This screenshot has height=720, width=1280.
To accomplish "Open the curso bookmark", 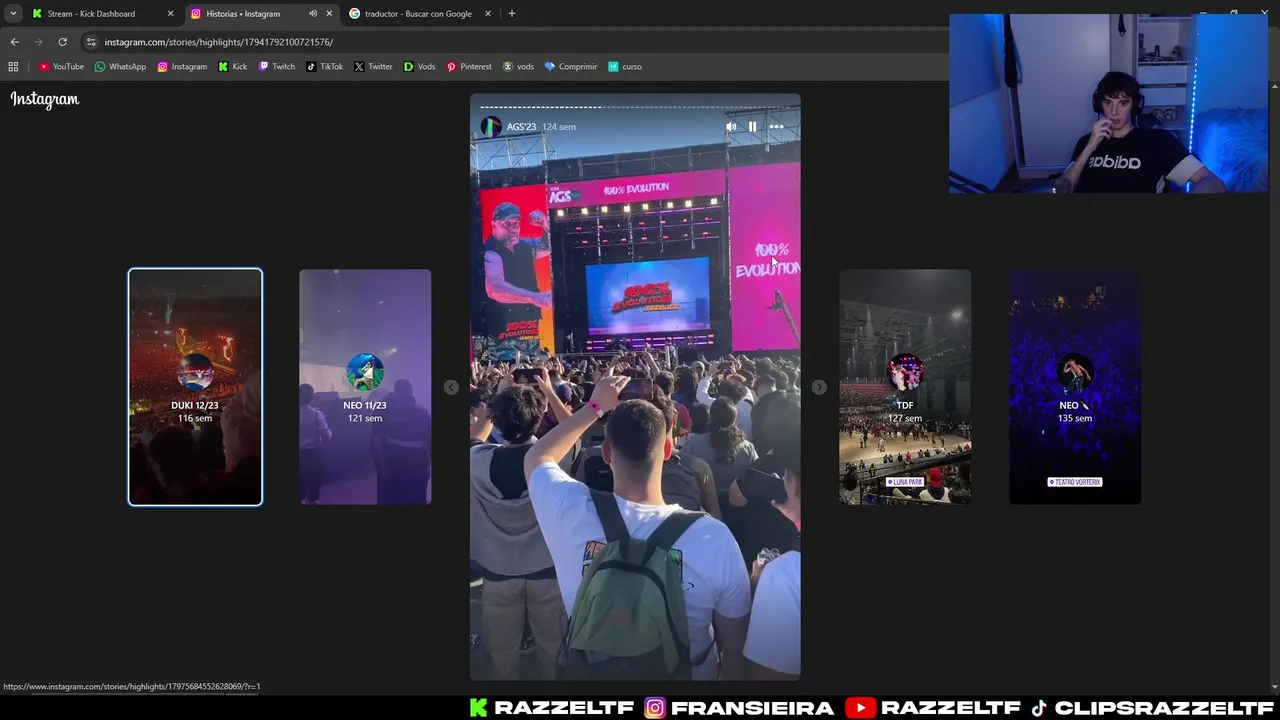I will pyautogui.click(x=625, y=67).
